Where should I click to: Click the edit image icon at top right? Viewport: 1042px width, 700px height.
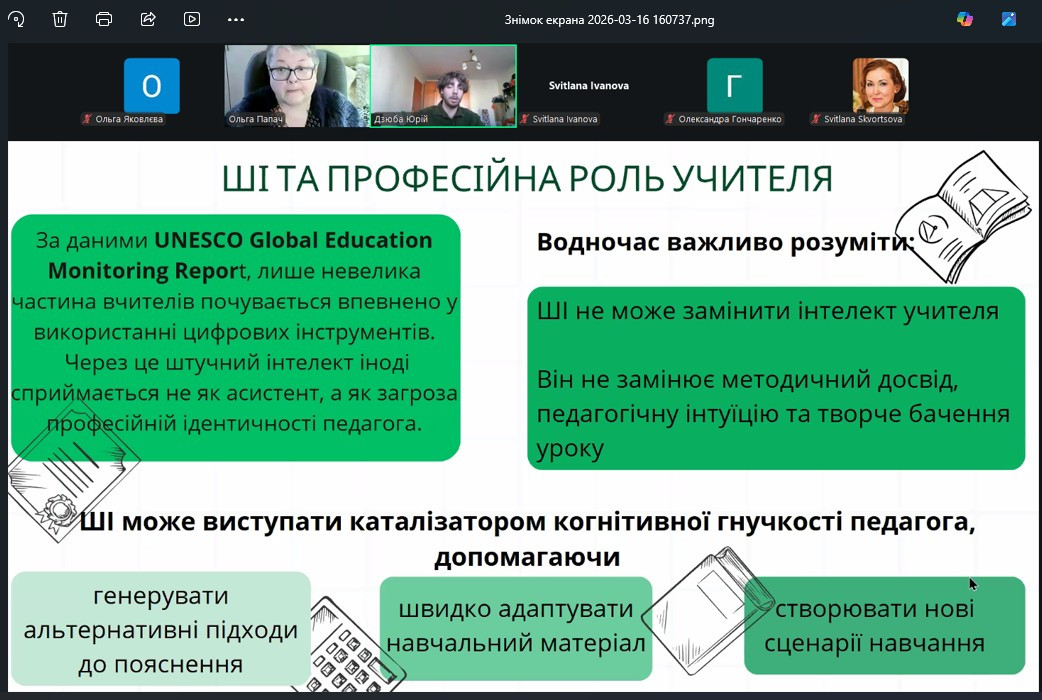(1009, 19)
